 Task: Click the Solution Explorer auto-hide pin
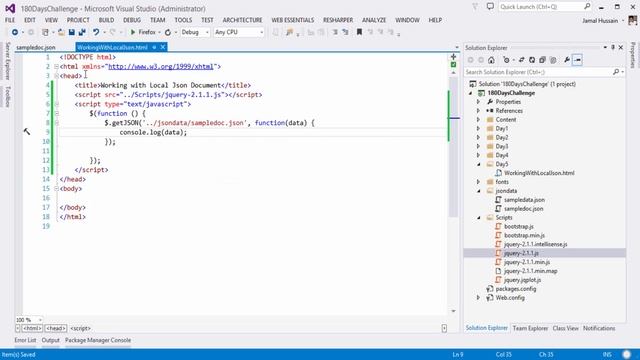(x=613, y=47)
